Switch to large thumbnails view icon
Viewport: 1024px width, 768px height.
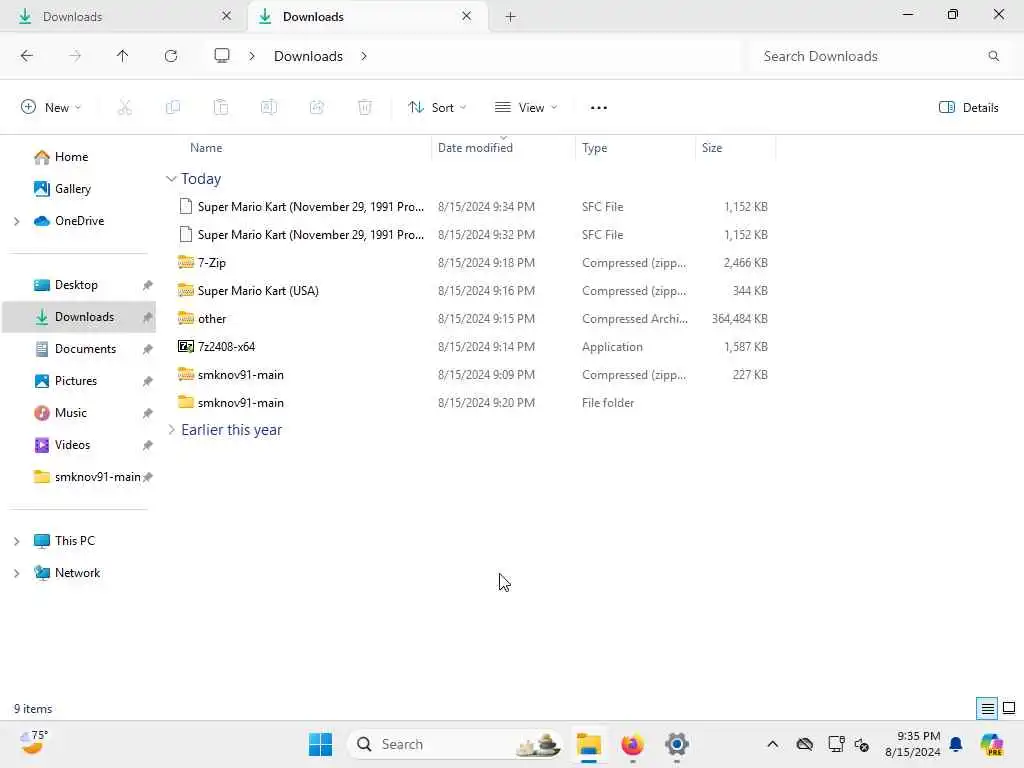(1009, 708)
